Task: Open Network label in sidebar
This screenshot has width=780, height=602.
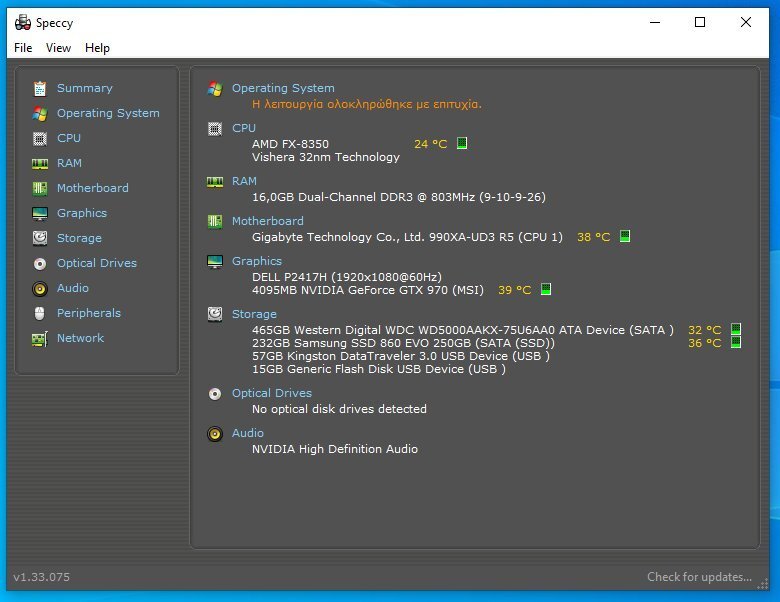Action: tap(81, 338)
